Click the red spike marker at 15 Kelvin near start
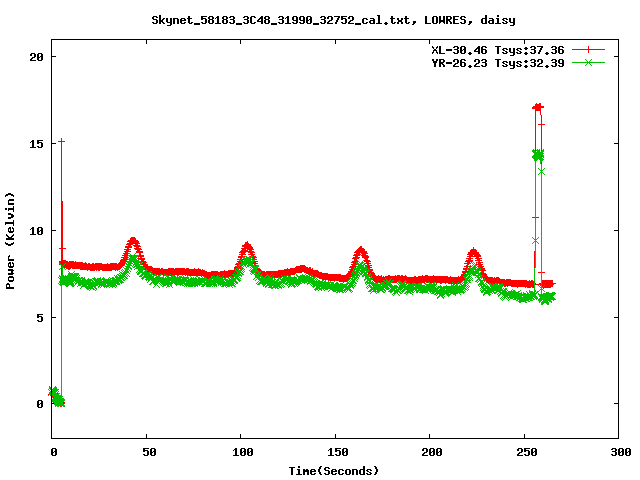The image size is (640, 480). 62,141
